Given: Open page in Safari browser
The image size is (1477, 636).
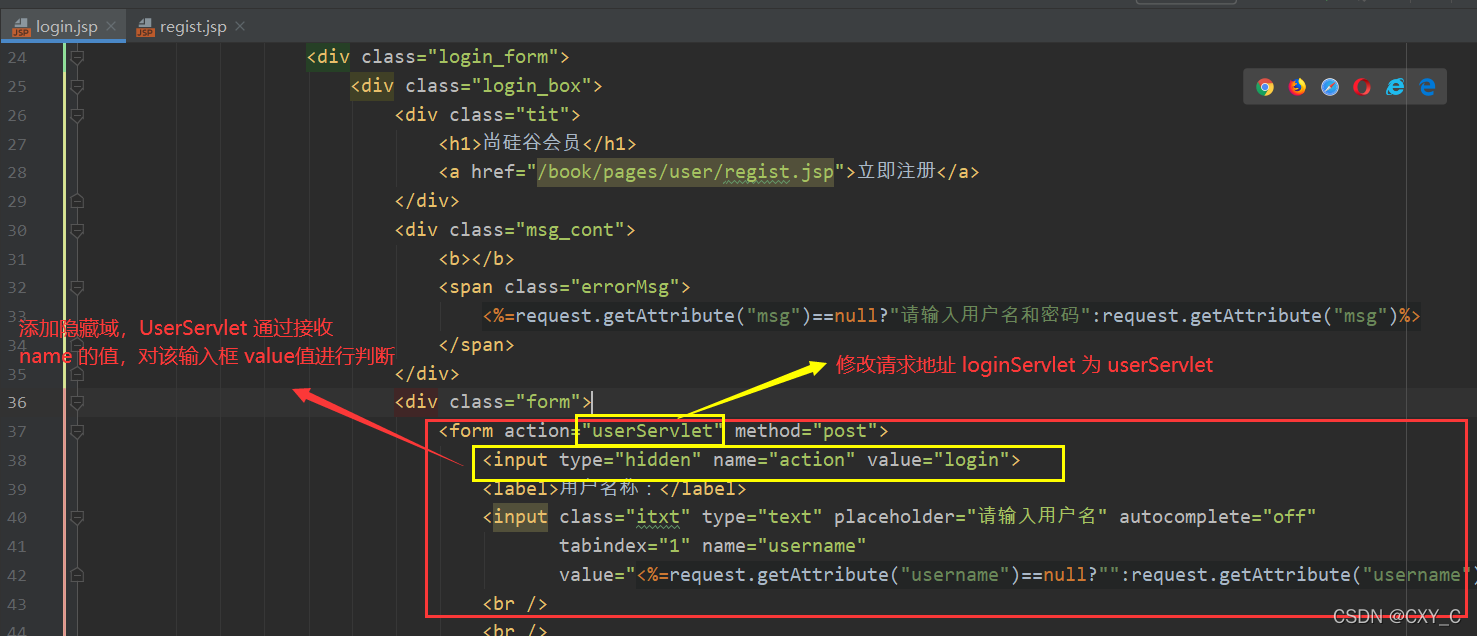Looking at the screenshot, I should pos(1329,87).
